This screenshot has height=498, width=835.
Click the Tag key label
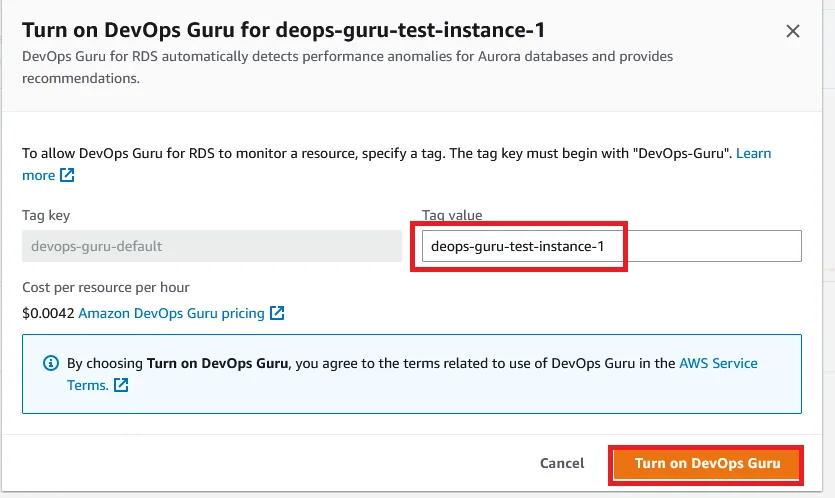point(46,216)
